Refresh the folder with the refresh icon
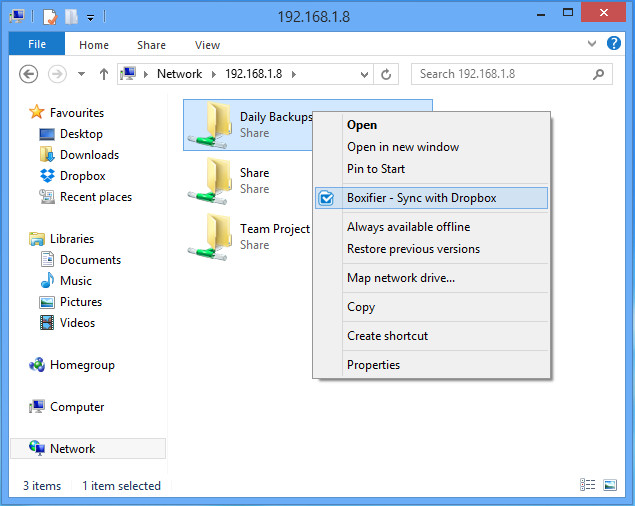This screenshot has width=635, height=506. (x=386, y=74)
